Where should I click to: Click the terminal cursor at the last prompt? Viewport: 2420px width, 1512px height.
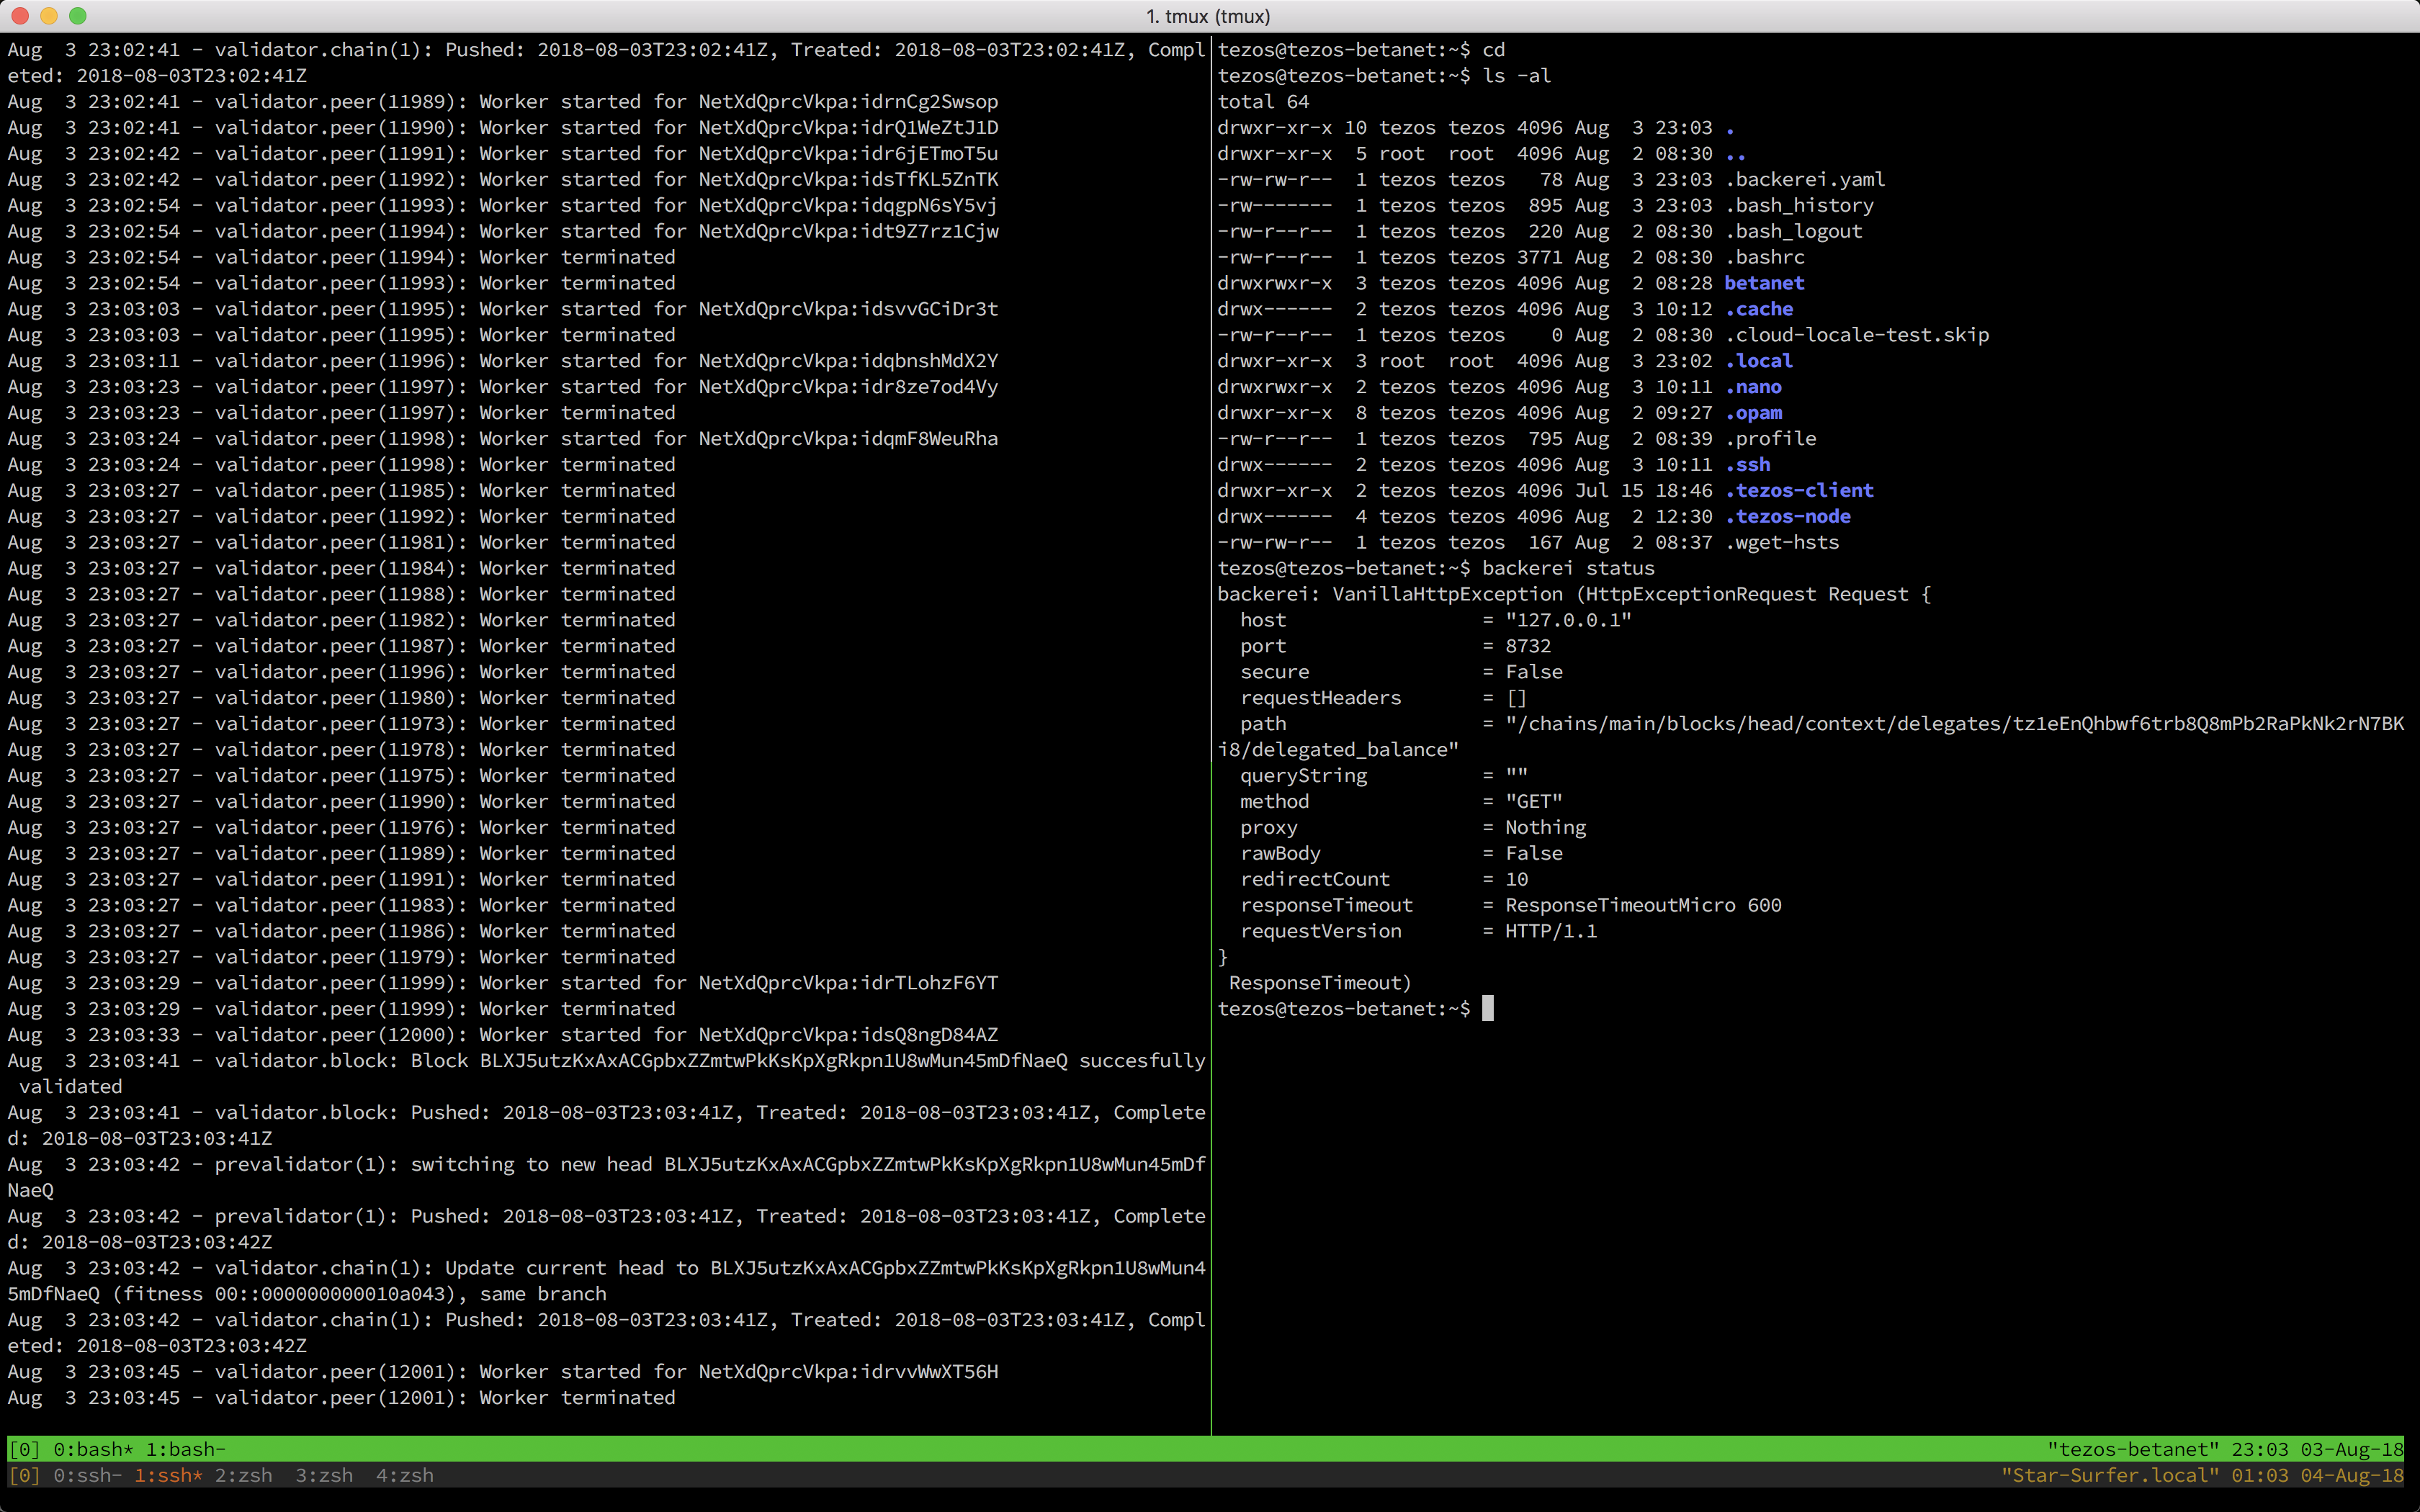pyautogui.click(x=1487, y=1008)
